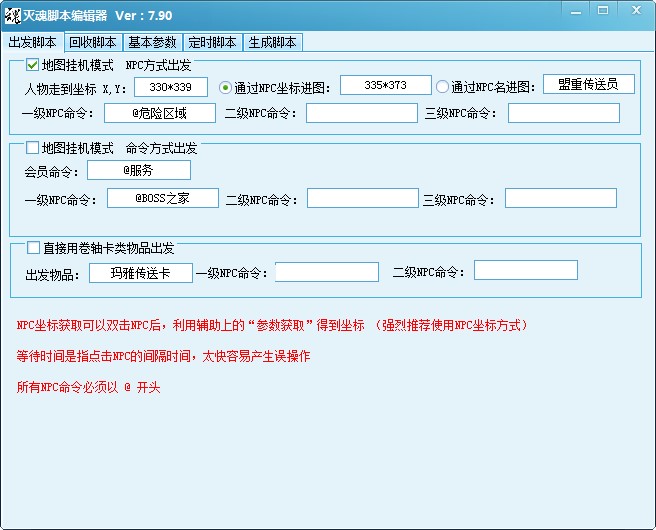Screen dimensions: 656x530
Task: Edit the 会员命令 field with @服务
Action: [x=139, y=170]
